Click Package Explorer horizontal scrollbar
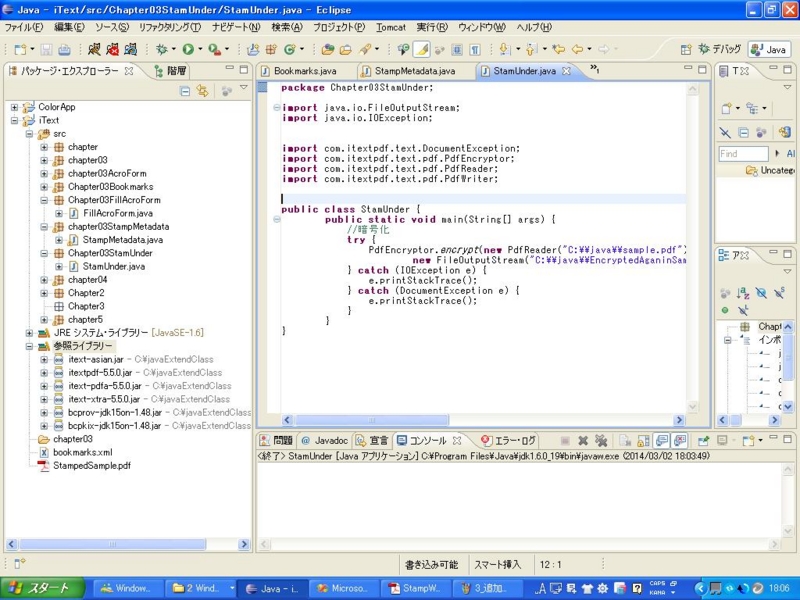 [x=112, y=544]
